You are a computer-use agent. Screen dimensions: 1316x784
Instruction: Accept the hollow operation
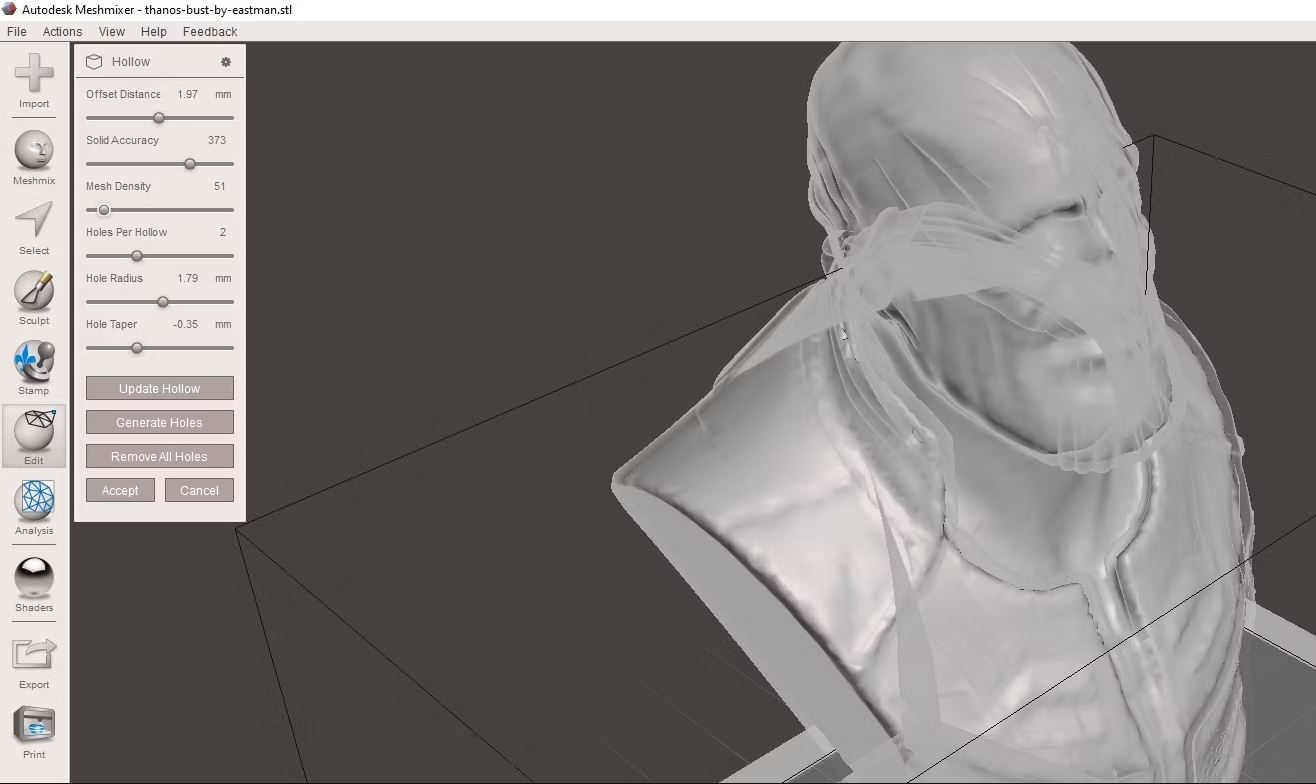[120, 490]
